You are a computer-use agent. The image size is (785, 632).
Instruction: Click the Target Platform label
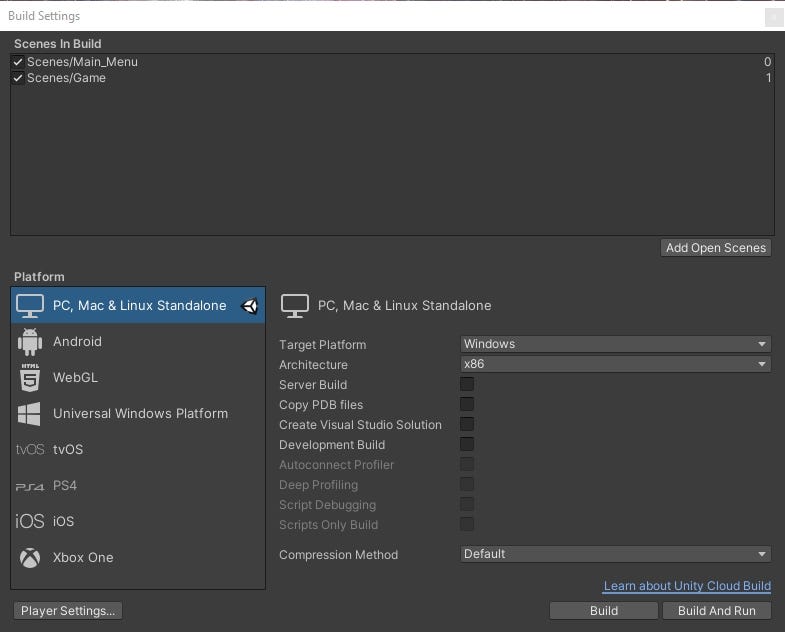point(323,345)
